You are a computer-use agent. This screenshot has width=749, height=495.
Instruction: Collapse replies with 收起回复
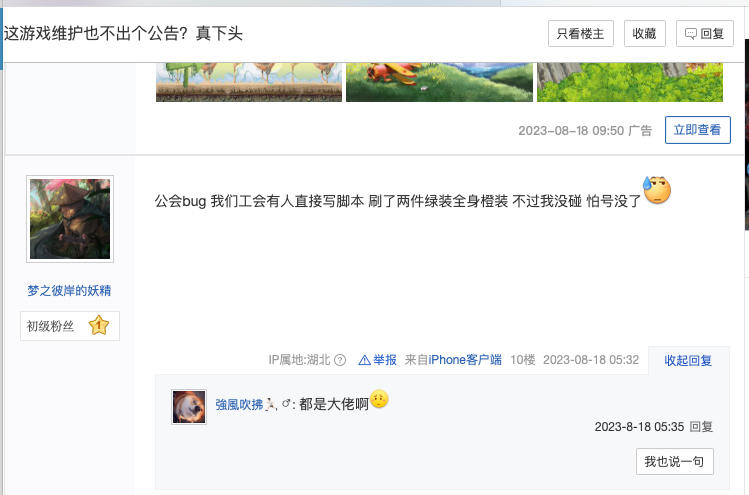(688, 360)
